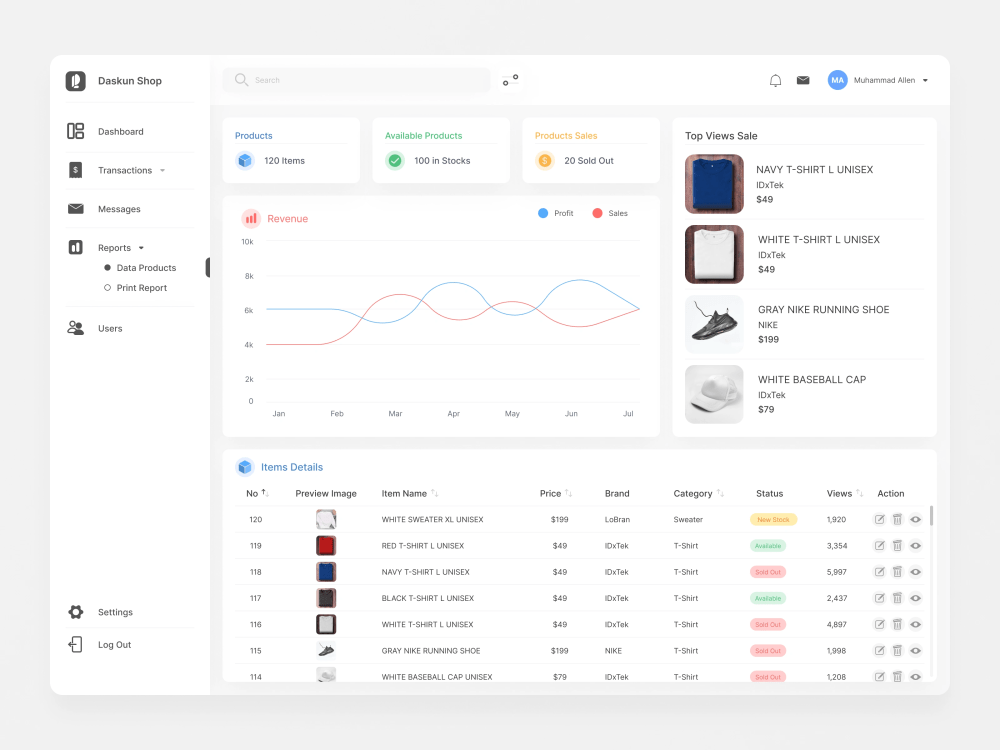Select the Print Report radio option
The height and width of the screenshot is (750, 1000).
[x=107, y=288]
